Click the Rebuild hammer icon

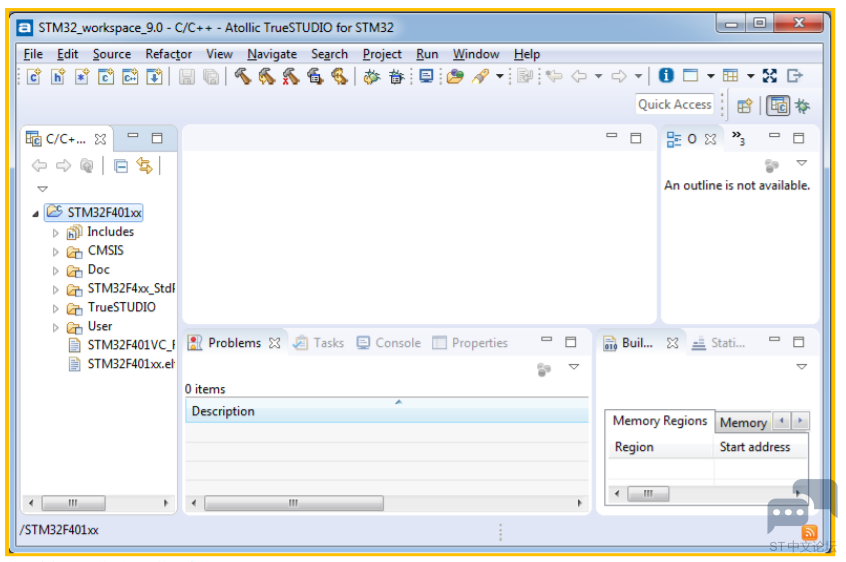coord(267,76)
